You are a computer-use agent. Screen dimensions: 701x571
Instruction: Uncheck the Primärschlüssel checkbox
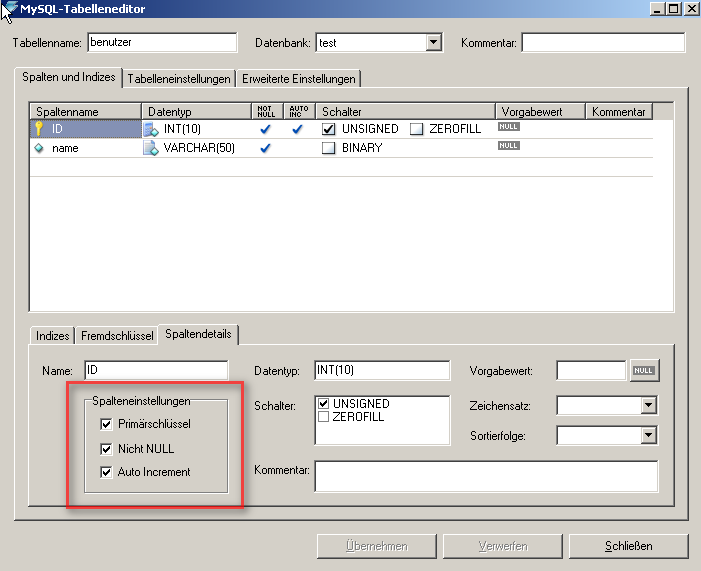click(106, 424)
